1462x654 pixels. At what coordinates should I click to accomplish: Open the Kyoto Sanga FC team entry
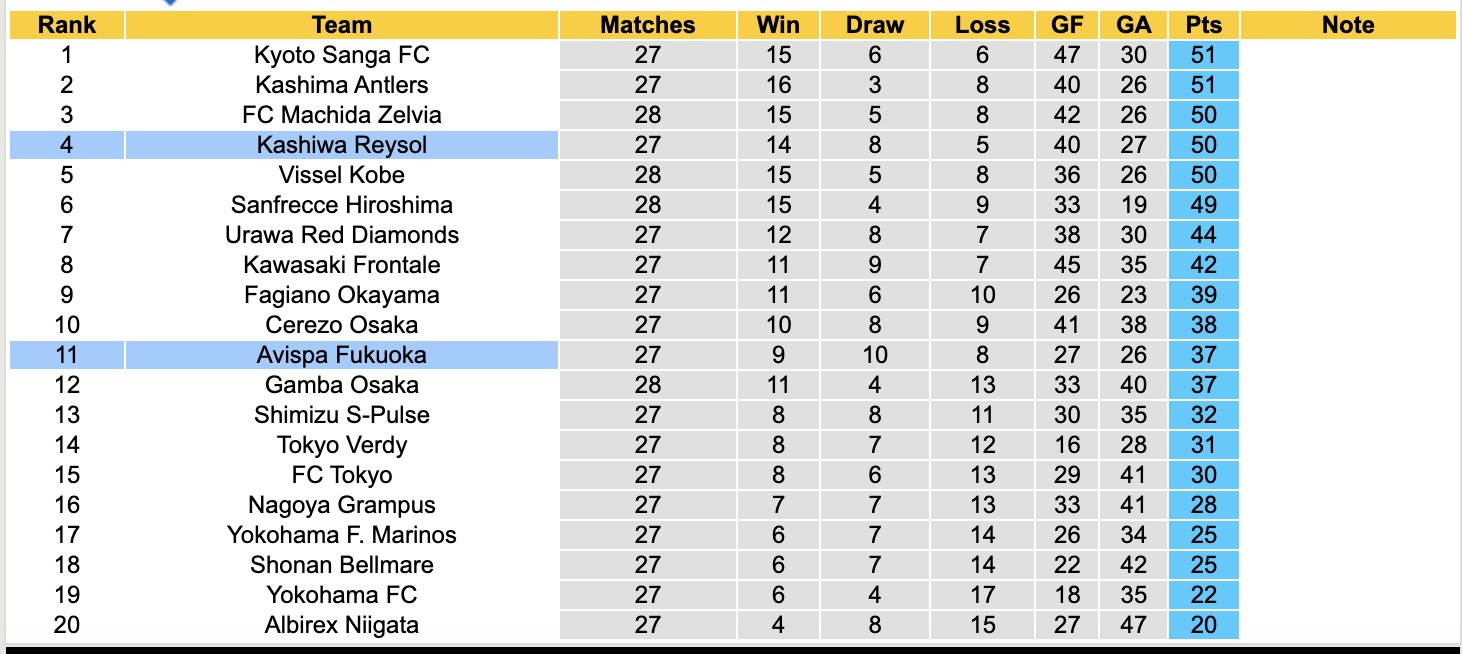341,55
